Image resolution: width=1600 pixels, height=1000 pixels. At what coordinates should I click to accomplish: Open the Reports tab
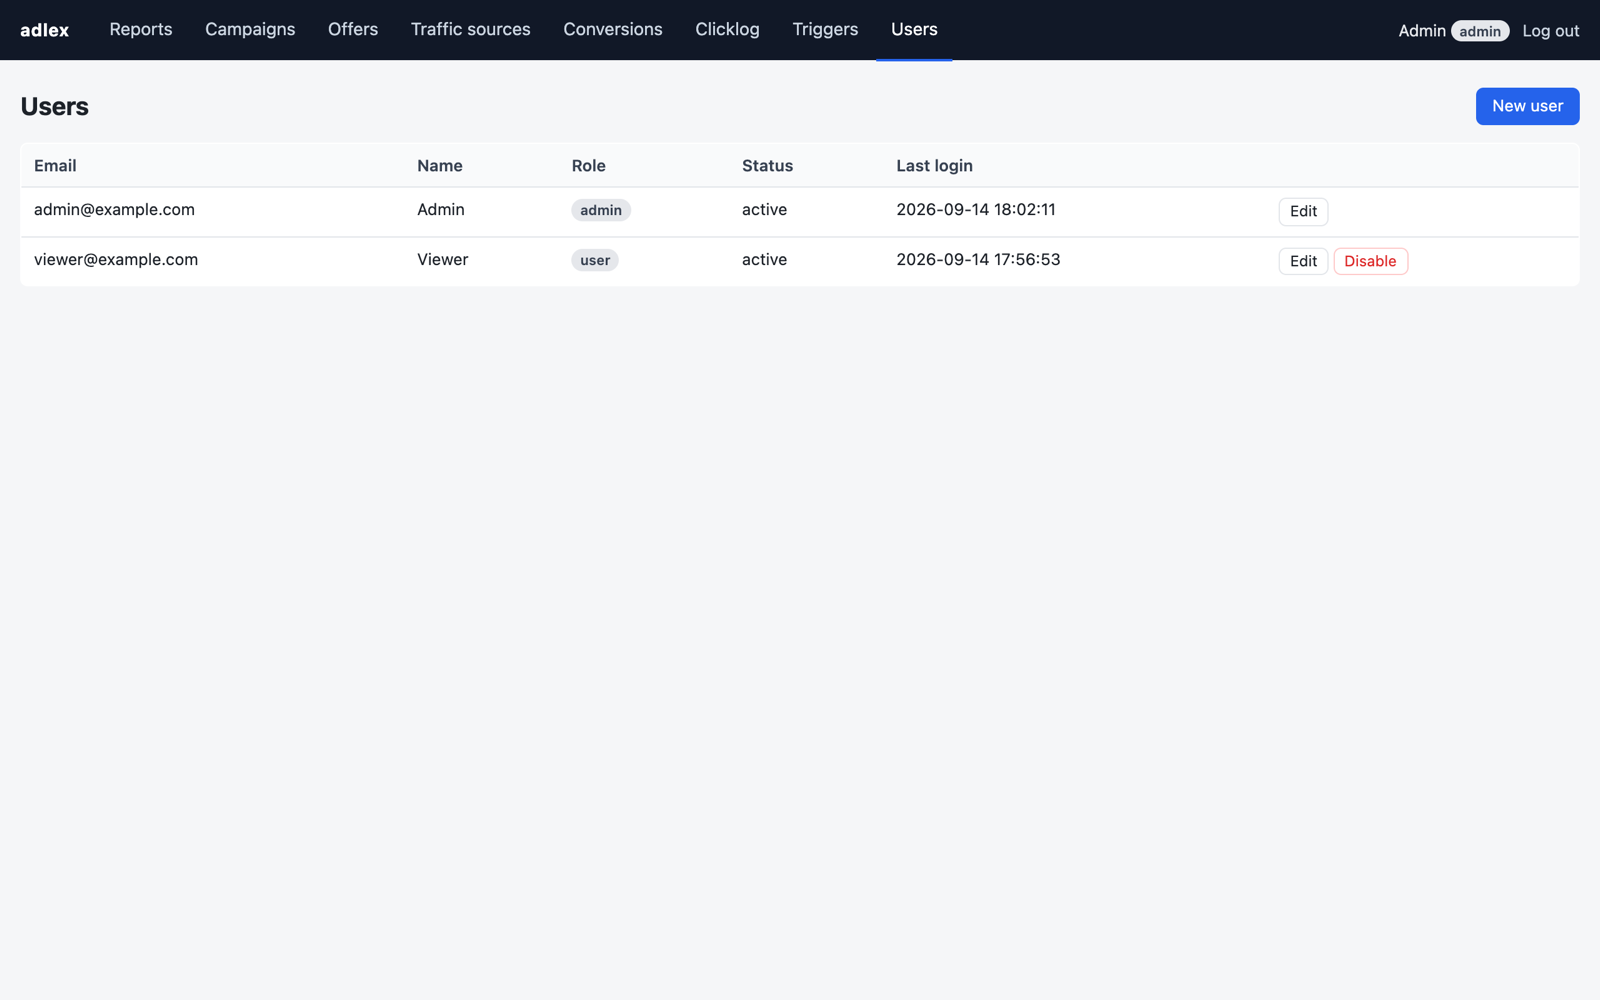141,30
